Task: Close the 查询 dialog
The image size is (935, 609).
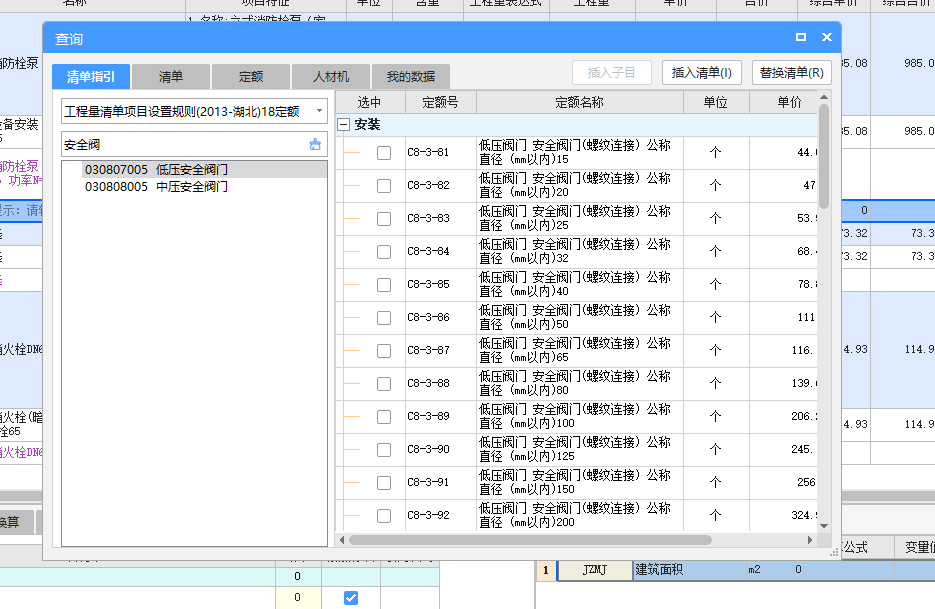Action: click(x=826, y=37)
